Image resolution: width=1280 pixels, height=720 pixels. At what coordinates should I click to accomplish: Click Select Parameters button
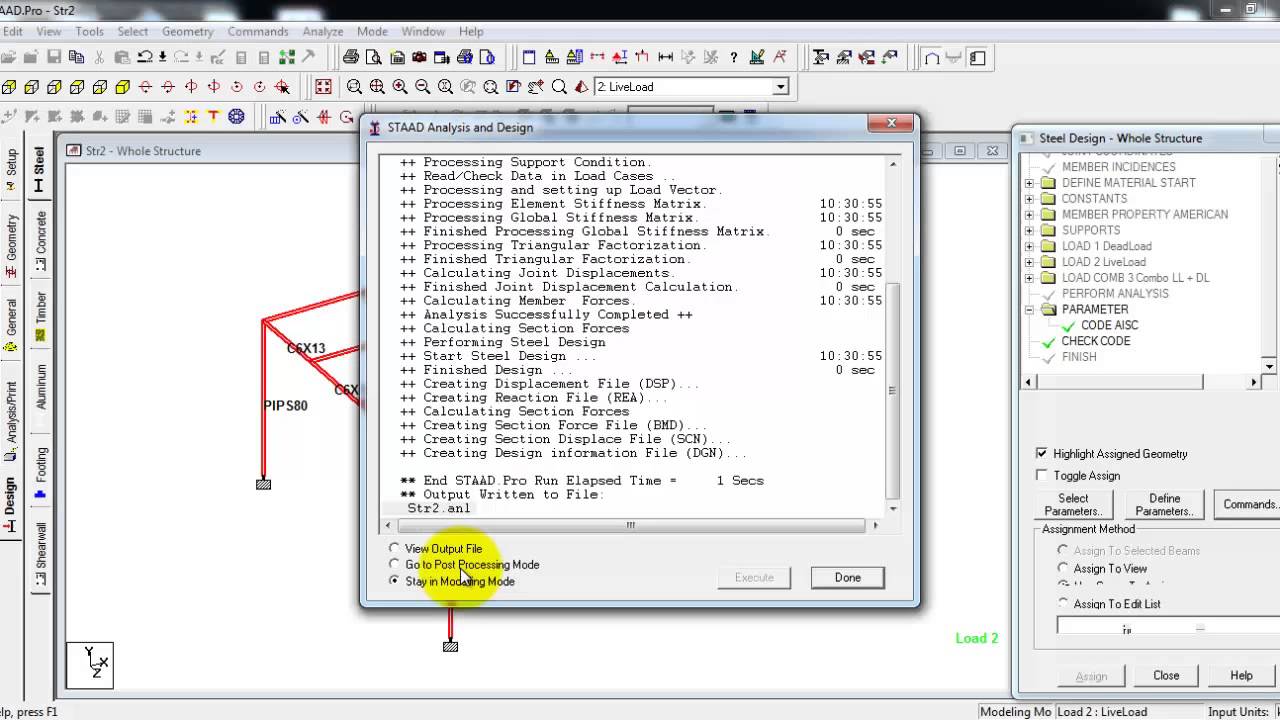(x=1073, y=505)
